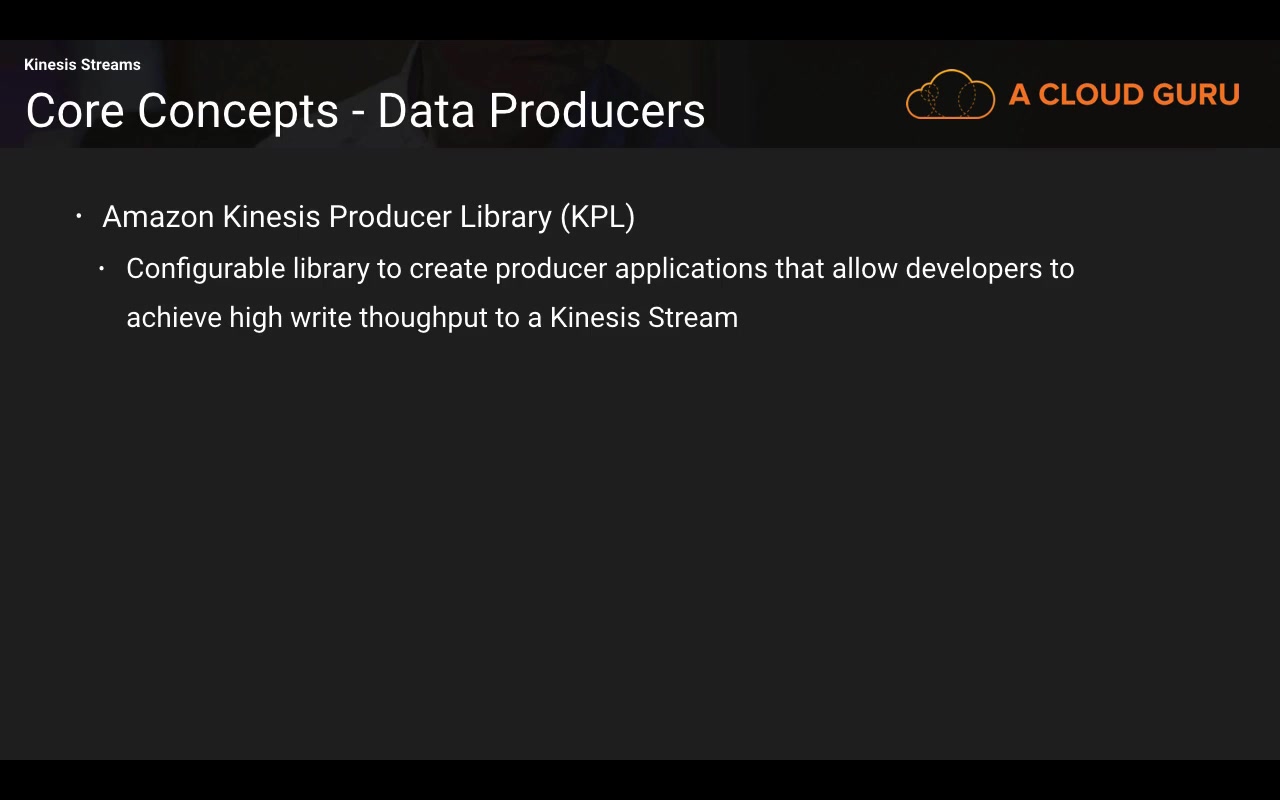1280x800 pixels.
Task: Click the word "Producer" in the first bullet
Action: pos(390,217)
